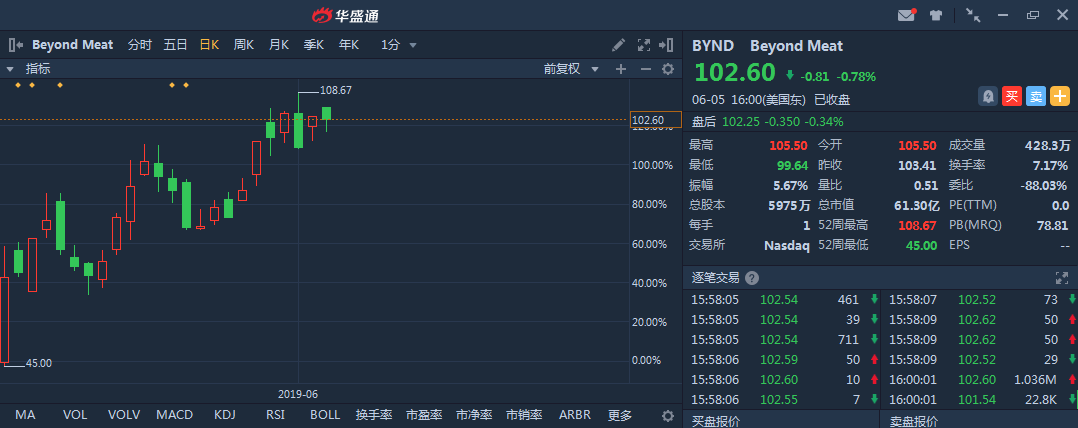Open tick trades help question mark
Viewport: 1078px width, 428px height.
752,278
